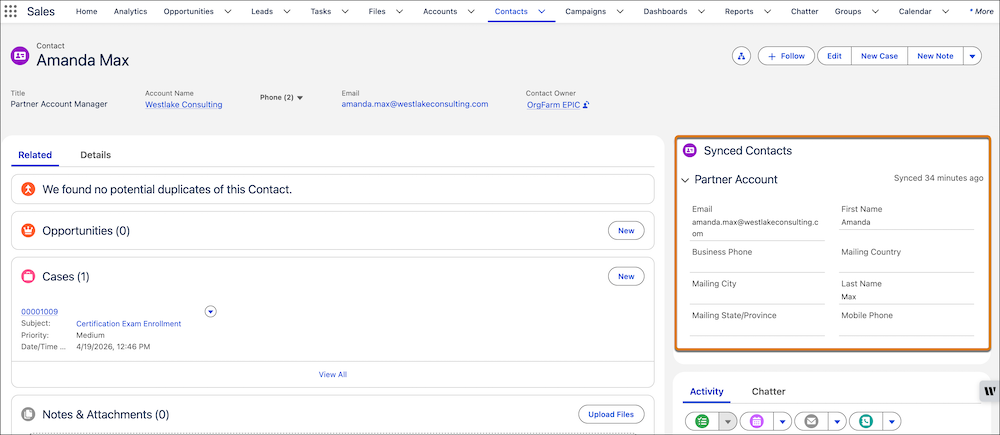Open the Dashboards nav dropdown arrow
This screenshot has width=1000, height=435.
pyautogui.click(x=702, y=11)
